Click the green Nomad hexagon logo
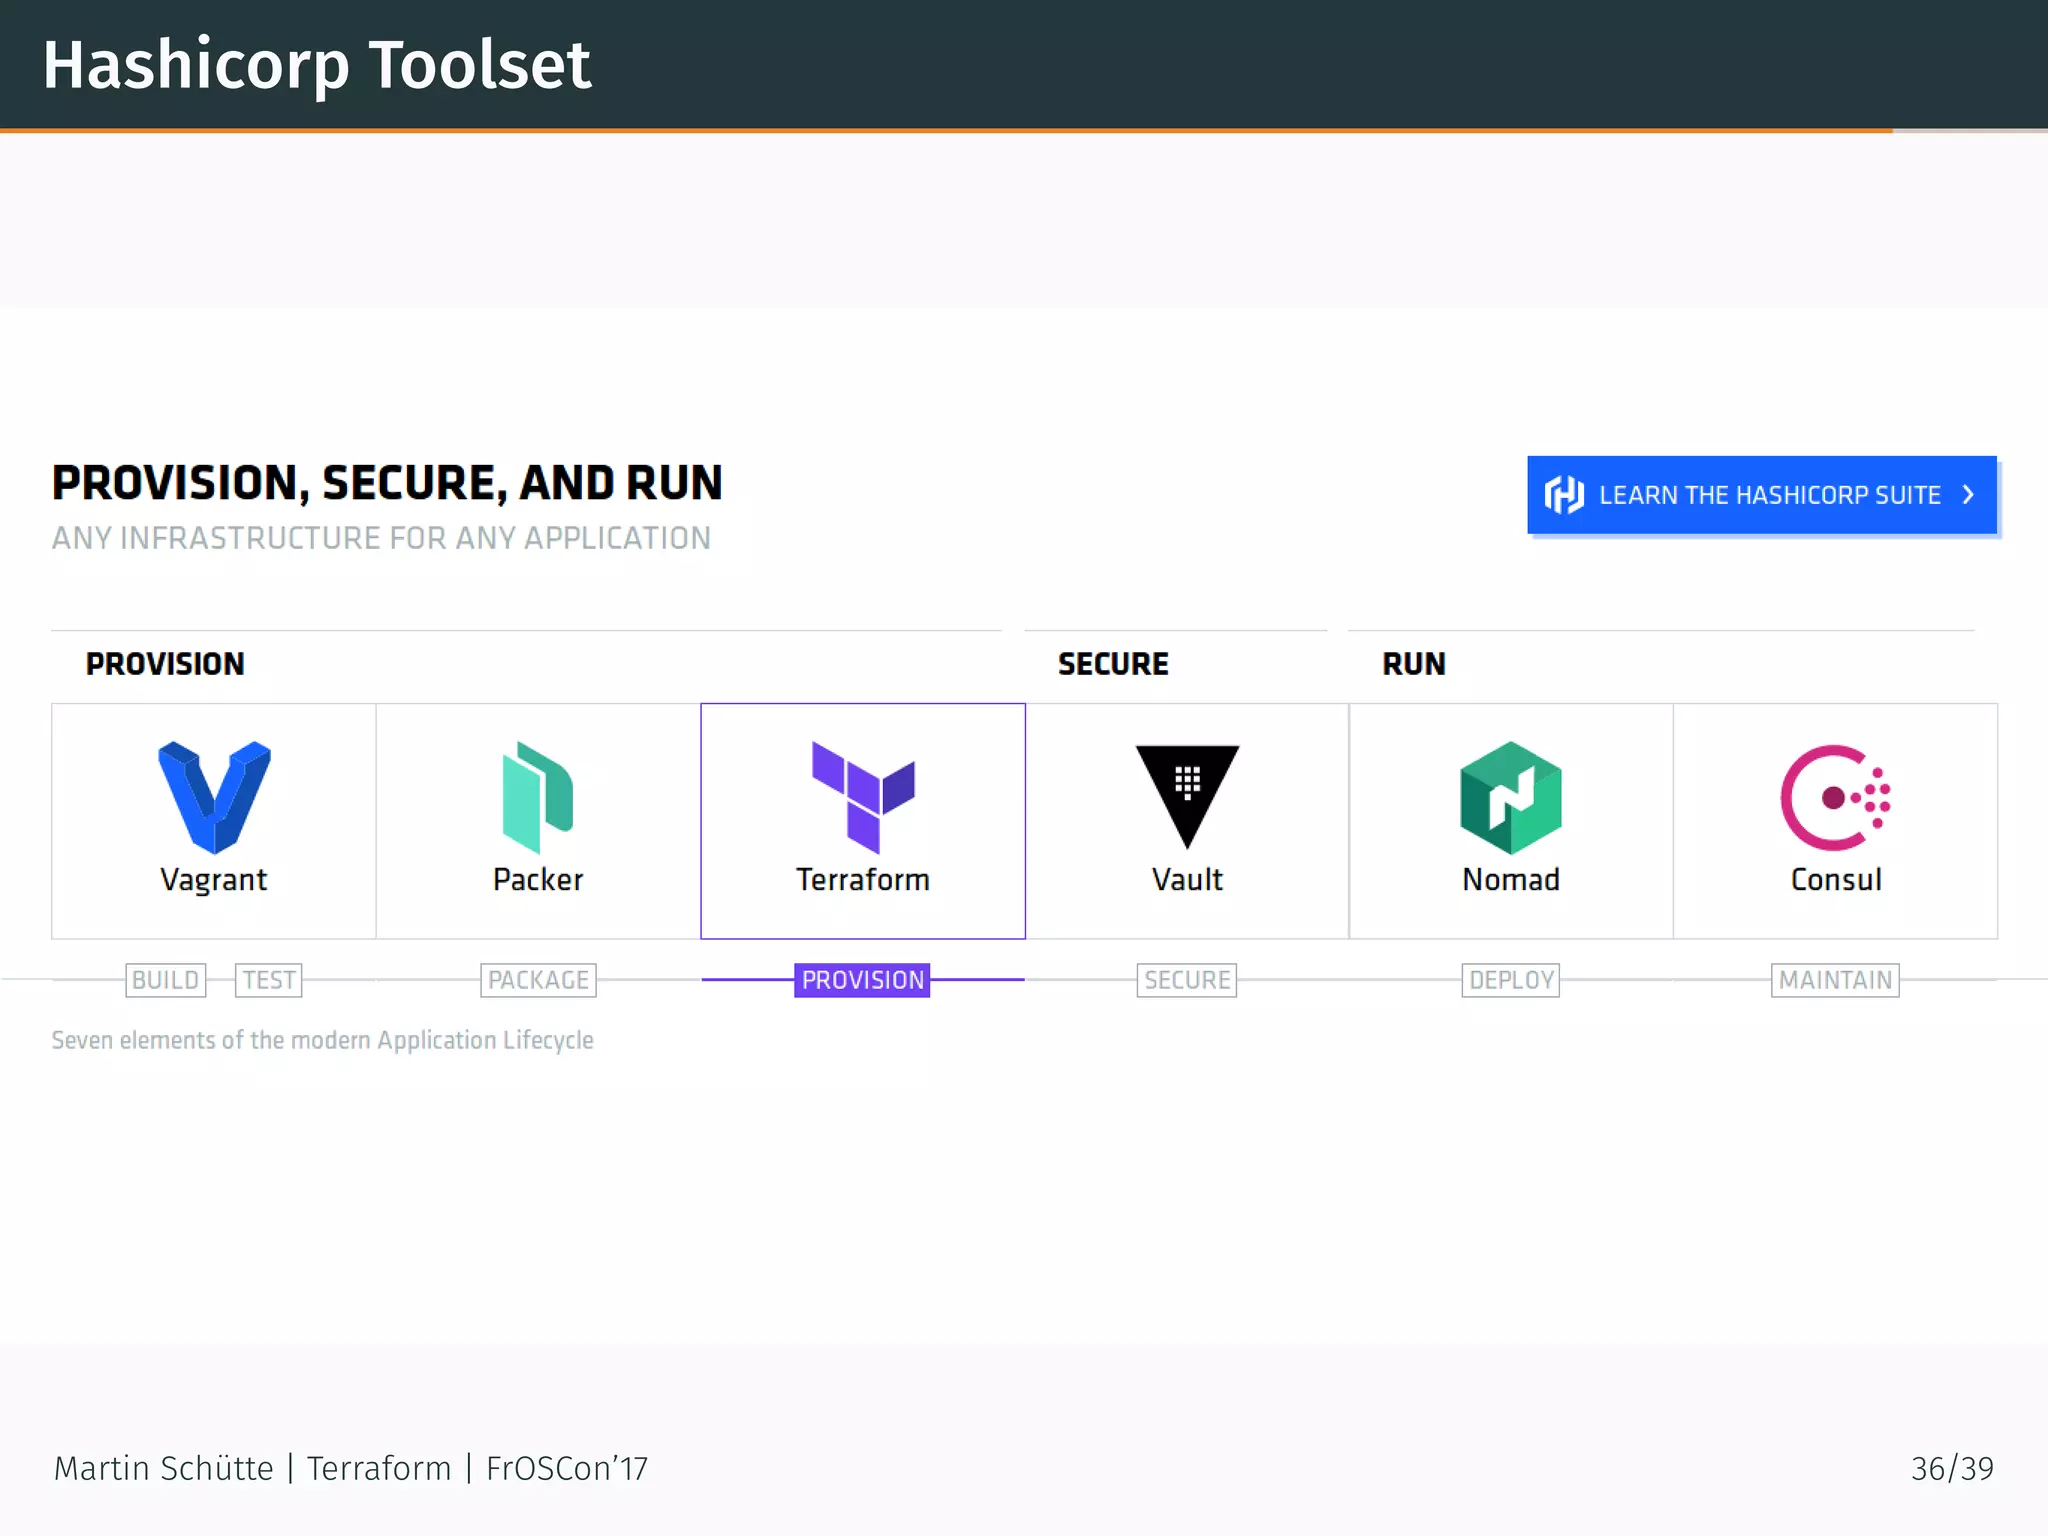2048x1536 pixels. coord(1511,797)
